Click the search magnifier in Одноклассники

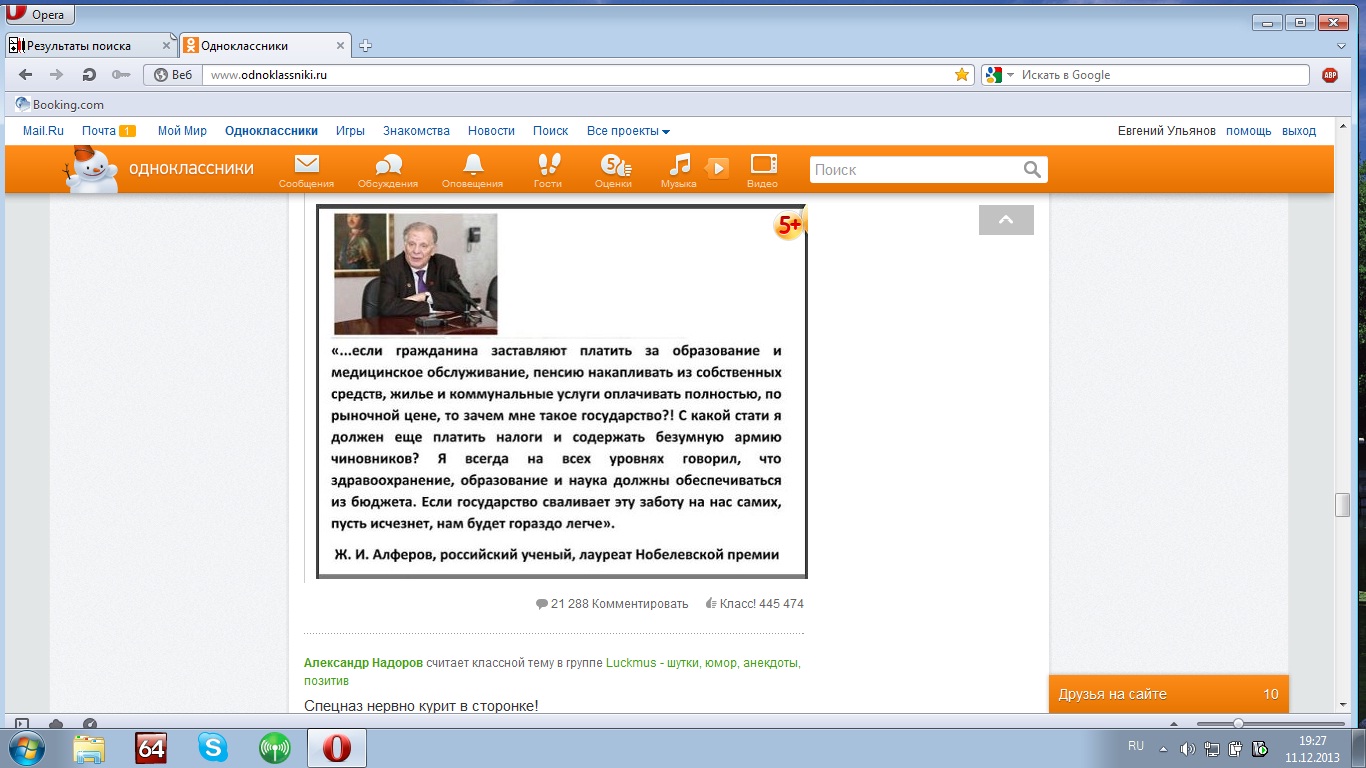1032,170
